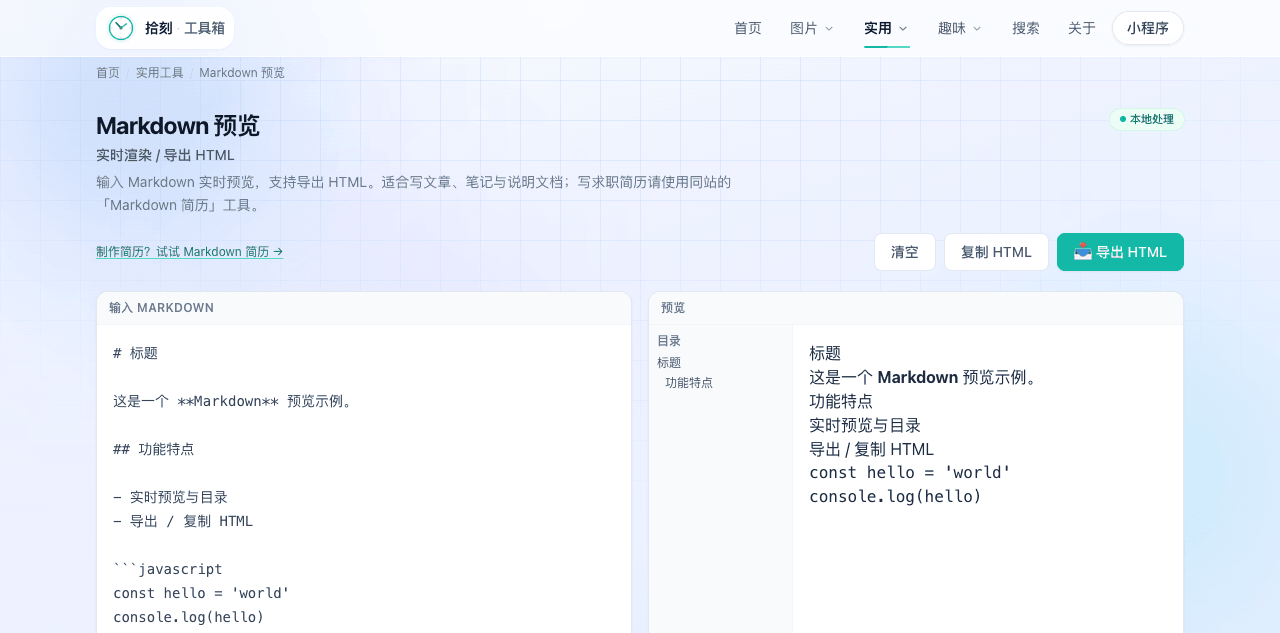
Task: Click the clock logo icon in header
Action: click(121, 28)
